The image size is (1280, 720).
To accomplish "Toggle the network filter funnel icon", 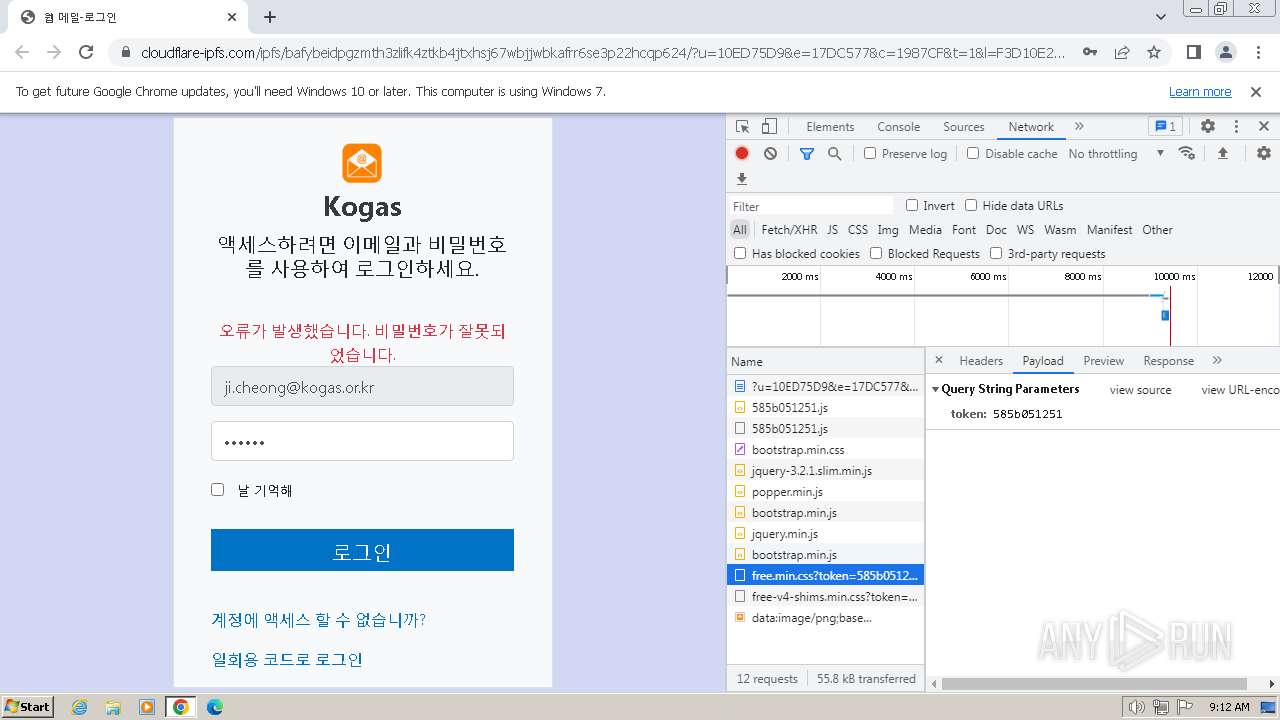I will coord(807,154).
